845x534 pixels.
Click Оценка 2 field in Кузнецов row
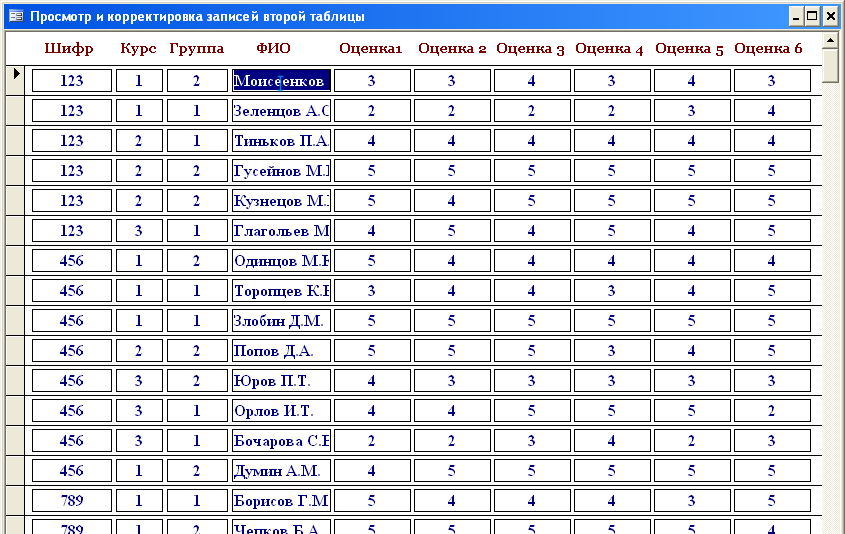pos(452,201)
